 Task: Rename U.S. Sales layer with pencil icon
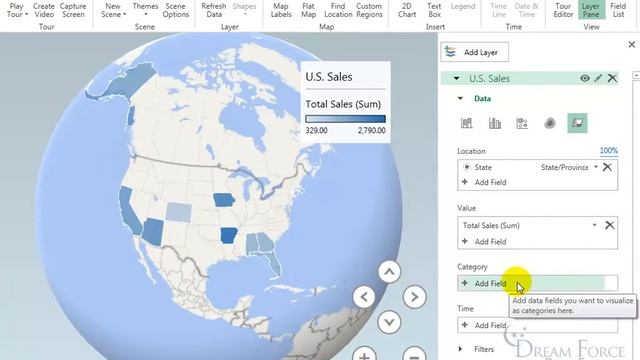pyautogui.click(x=598, y=78)
